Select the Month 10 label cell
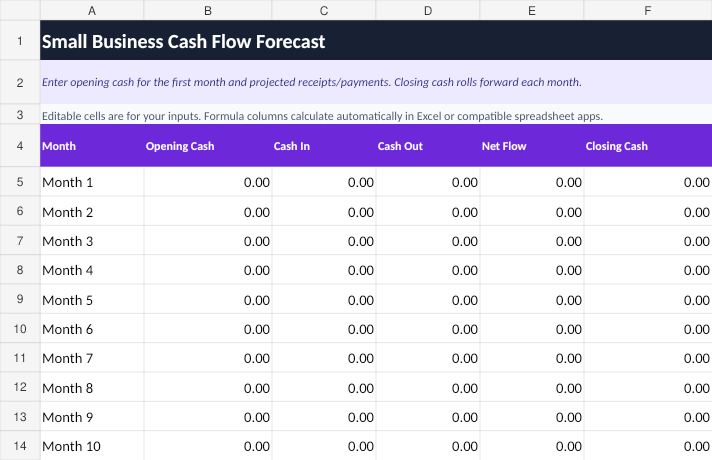Screen dimensions: 712x460 92,446
